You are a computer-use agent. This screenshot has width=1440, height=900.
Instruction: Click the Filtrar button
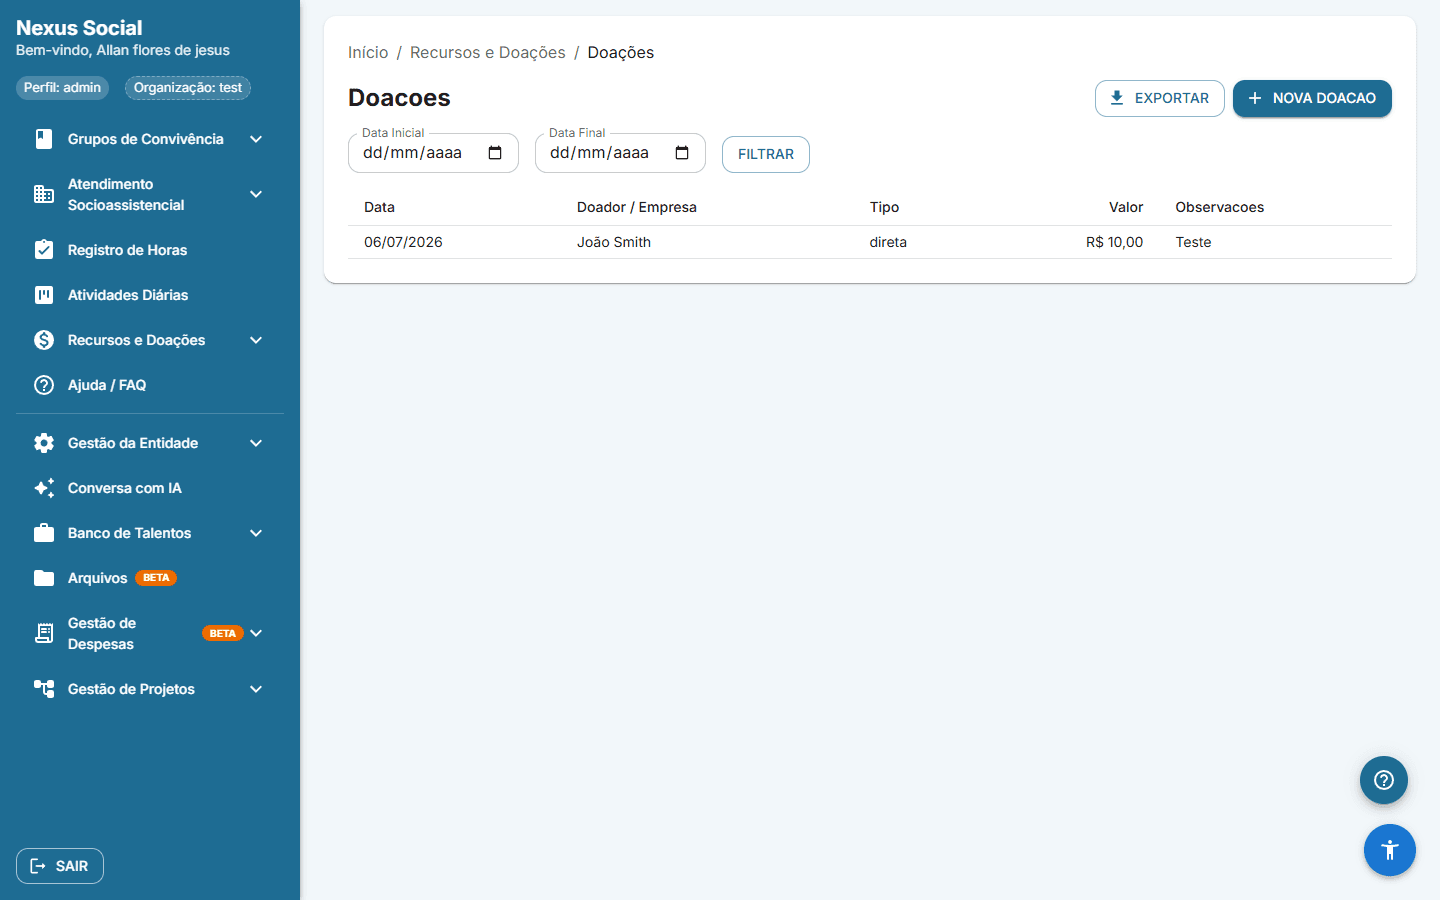tap(766, 154)
